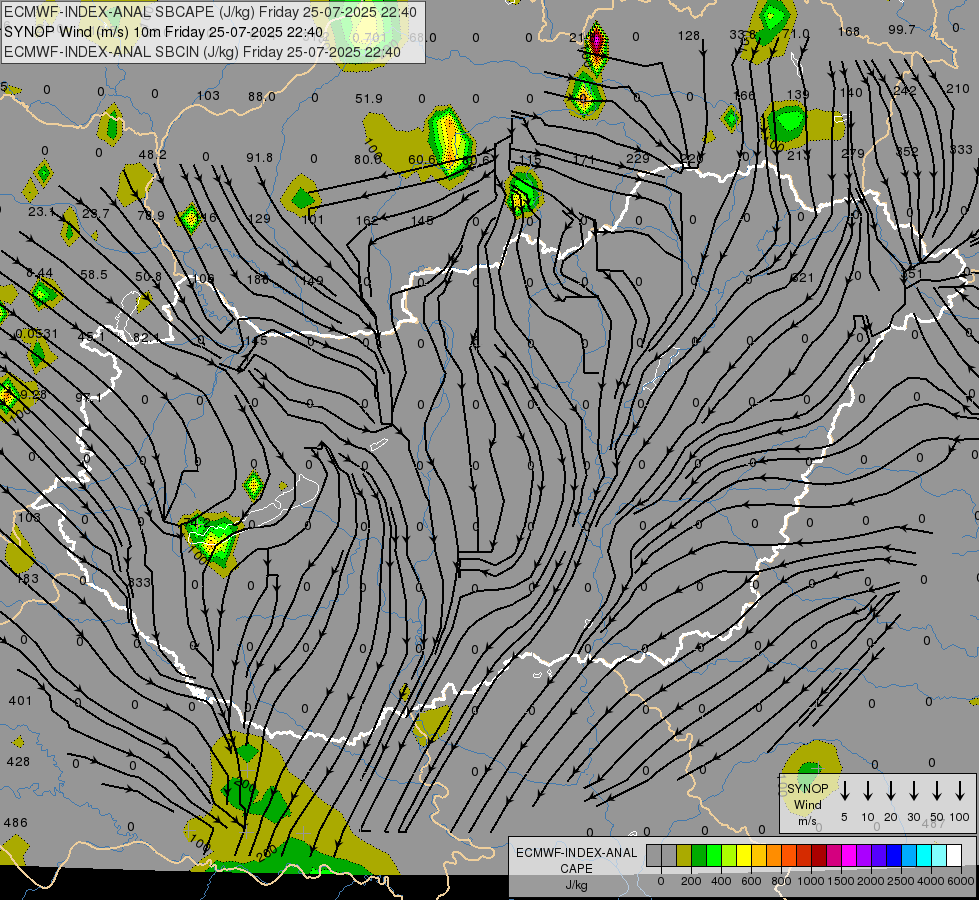This screenshot has width=979, height=900.
Task: Click the SBCIN title line in header box
Action: click(202, 52)
